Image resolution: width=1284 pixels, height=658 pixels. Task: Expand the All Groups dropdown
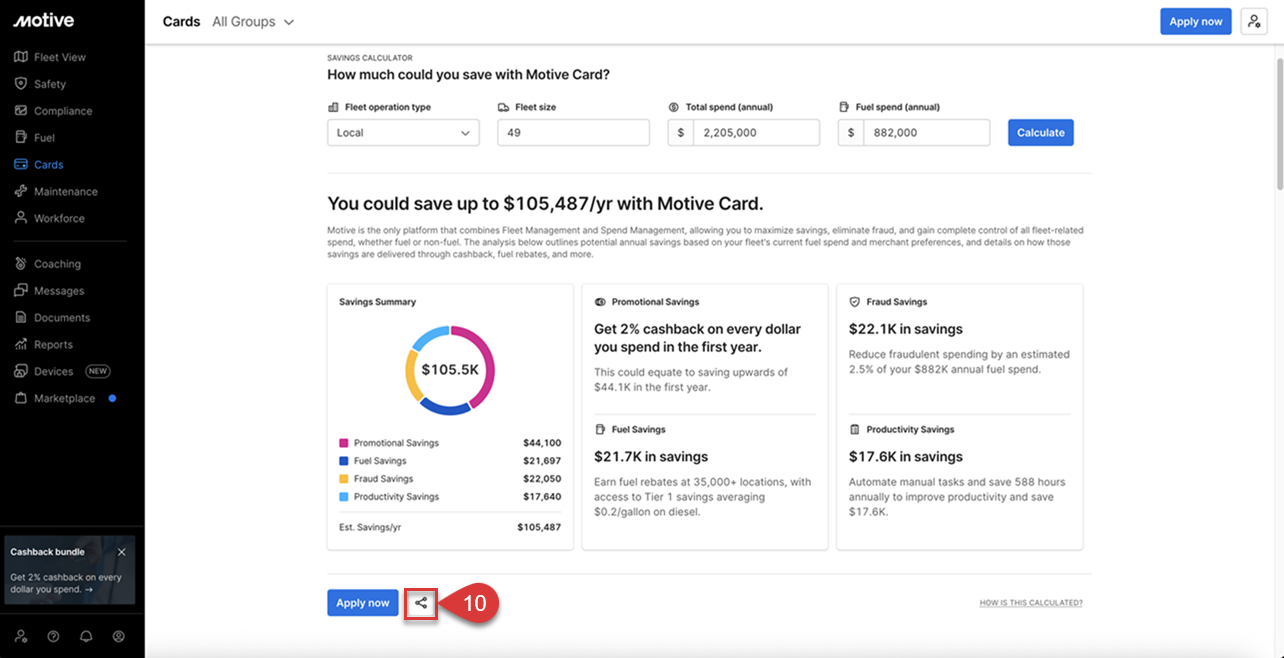(253, 22)
